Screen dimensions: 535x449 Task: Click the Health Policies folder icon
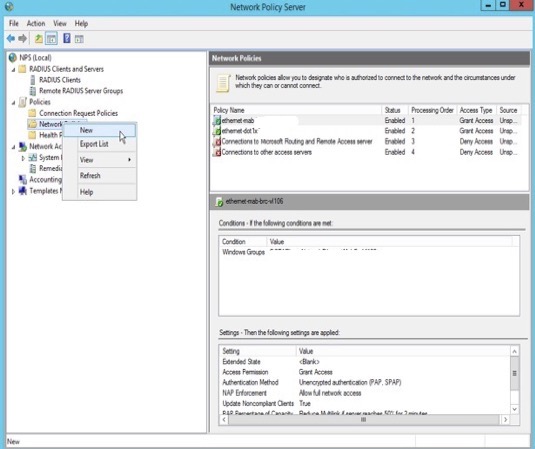pos(32,135)
